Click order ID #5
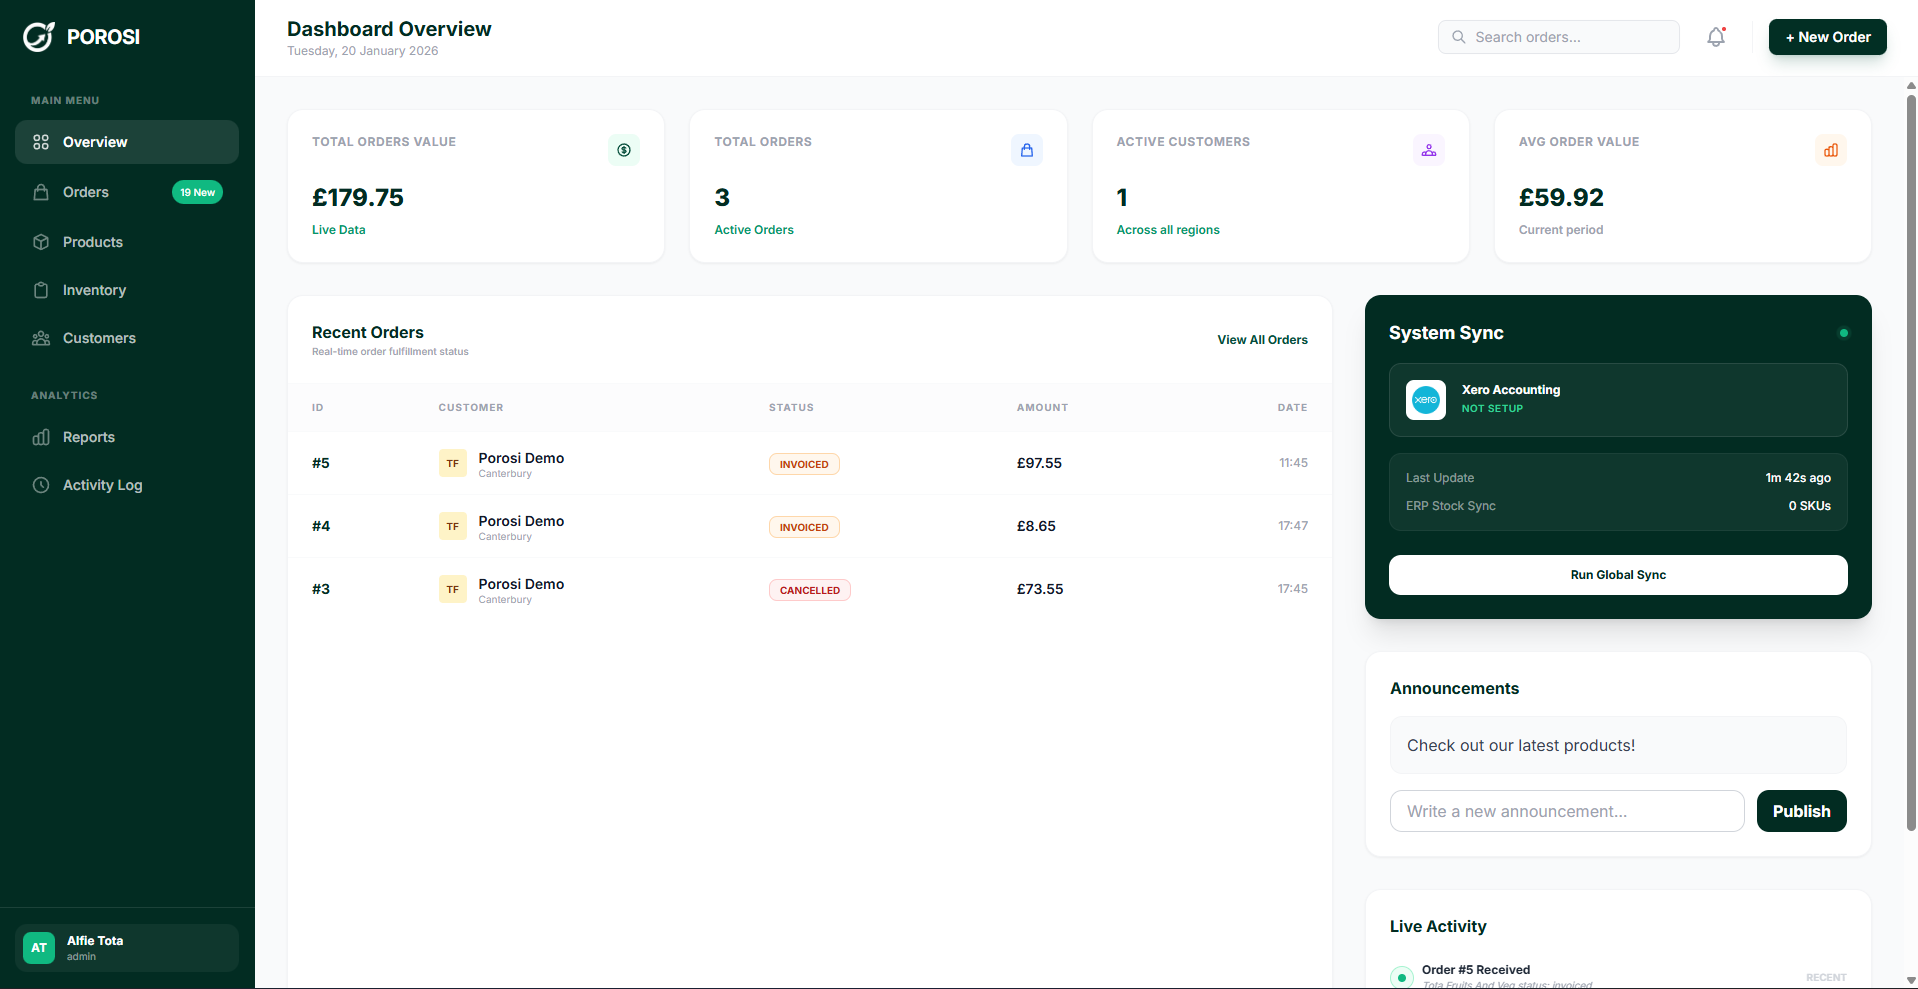1918x989 pixels. (x=321, y=463)
